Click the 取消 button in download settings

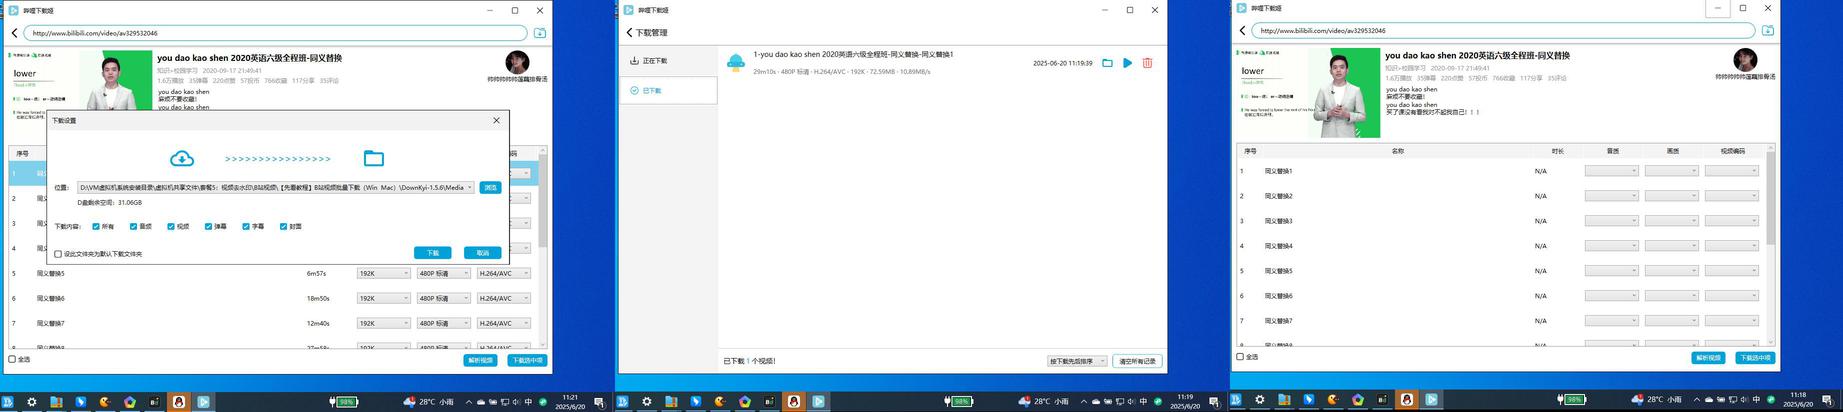pyautogui.click(x=483, y=253)
